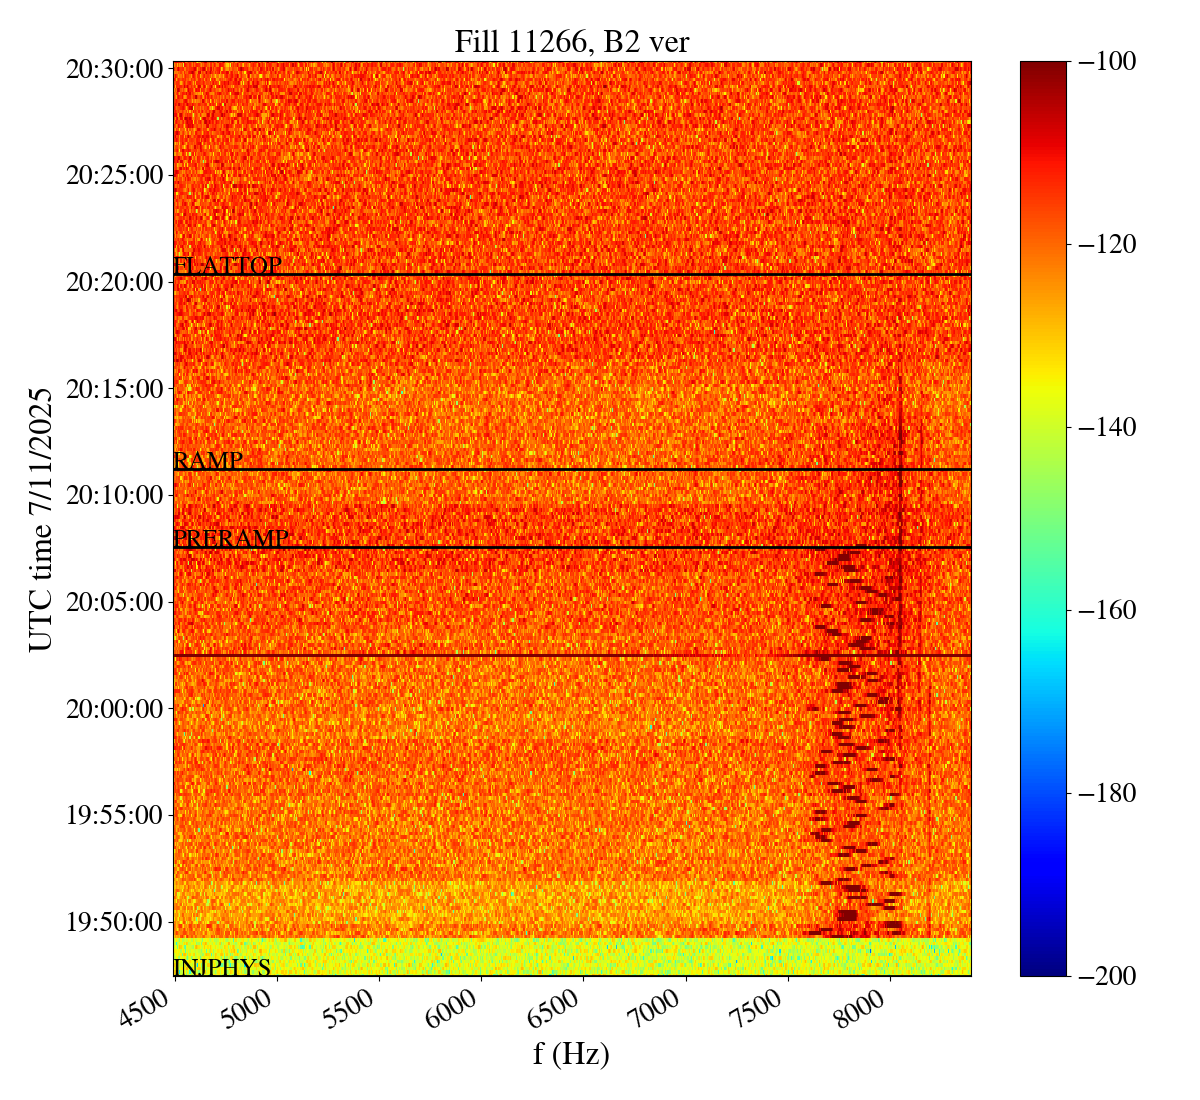Screen dimensions: 1200x1100
Task: Click the INJPHYS phase label
Action: coord(222,967)
